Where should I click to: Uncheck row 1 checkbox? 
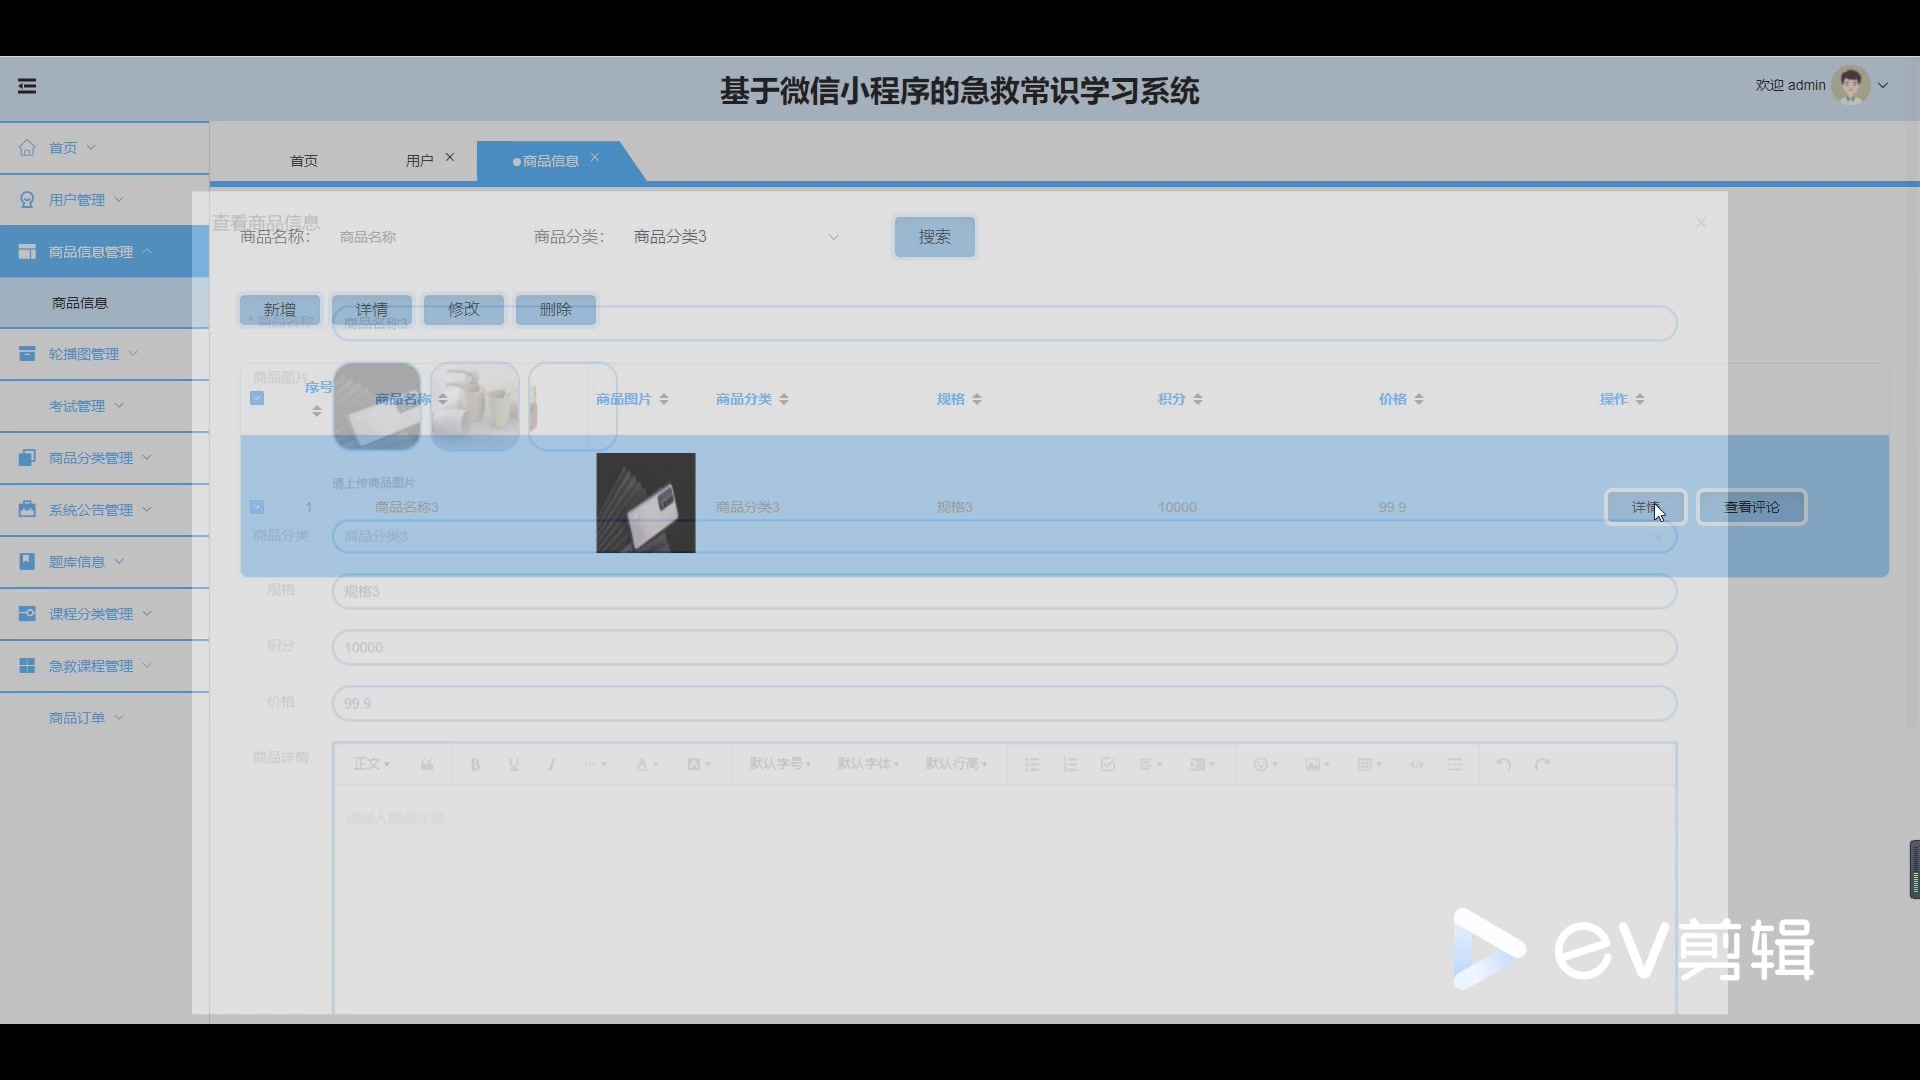pos(257,507)
